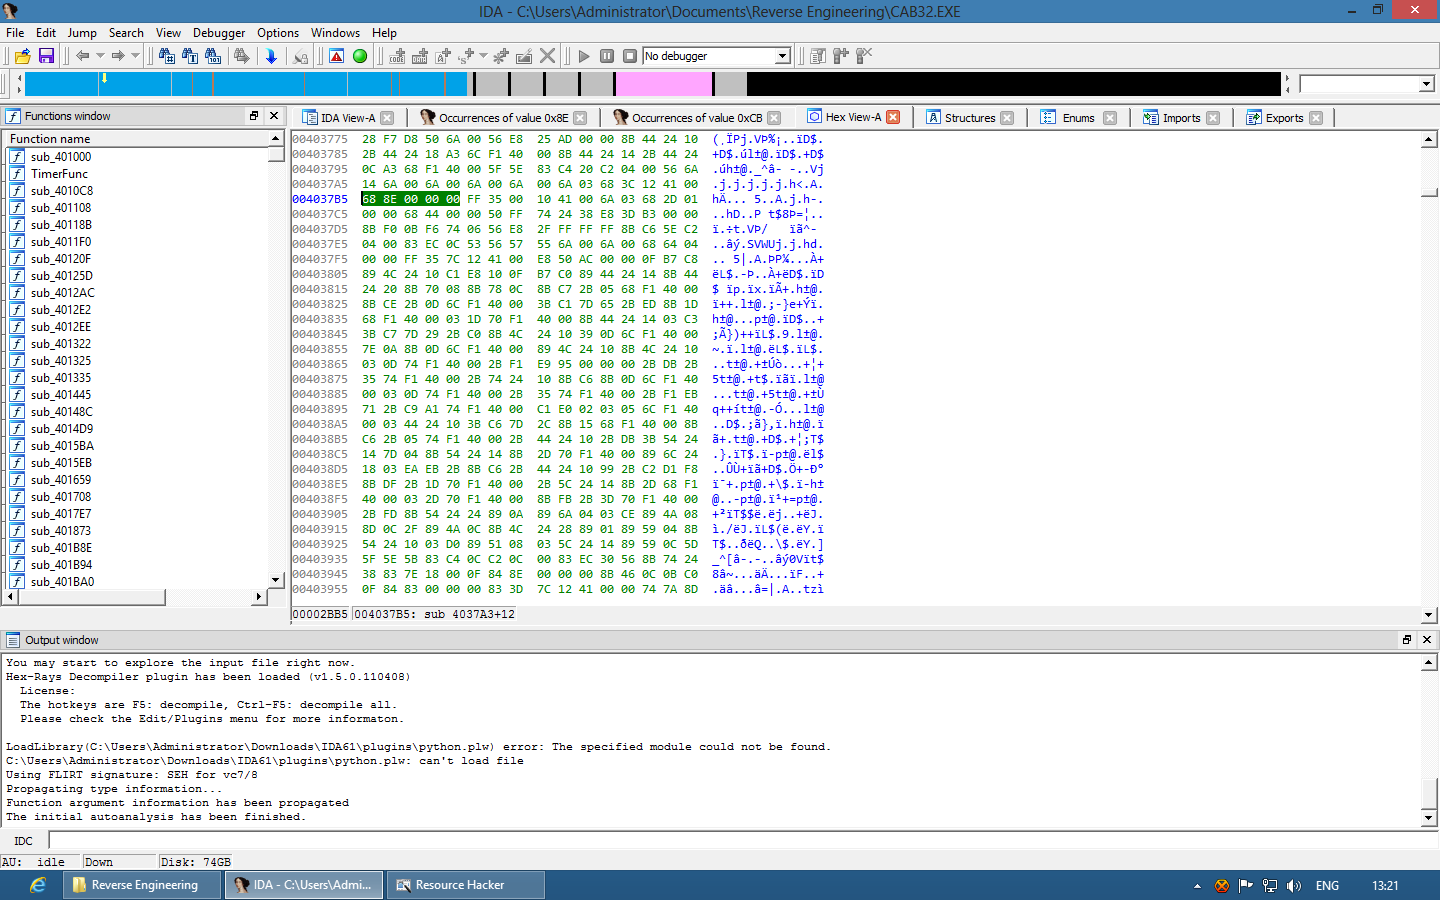Click the highlighted bytes 68 8E 00 00 00
This screenshot has width=1440, height=900.
pos(410,199)
